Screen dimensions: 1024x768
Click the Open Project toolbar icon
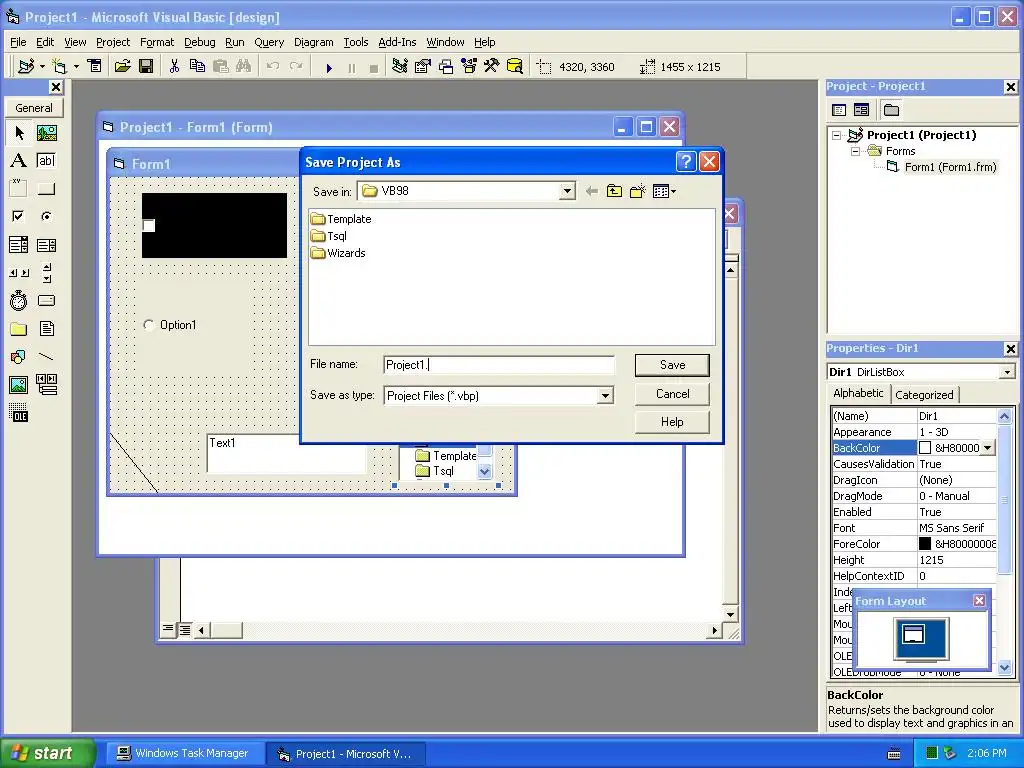click(122, 67)
